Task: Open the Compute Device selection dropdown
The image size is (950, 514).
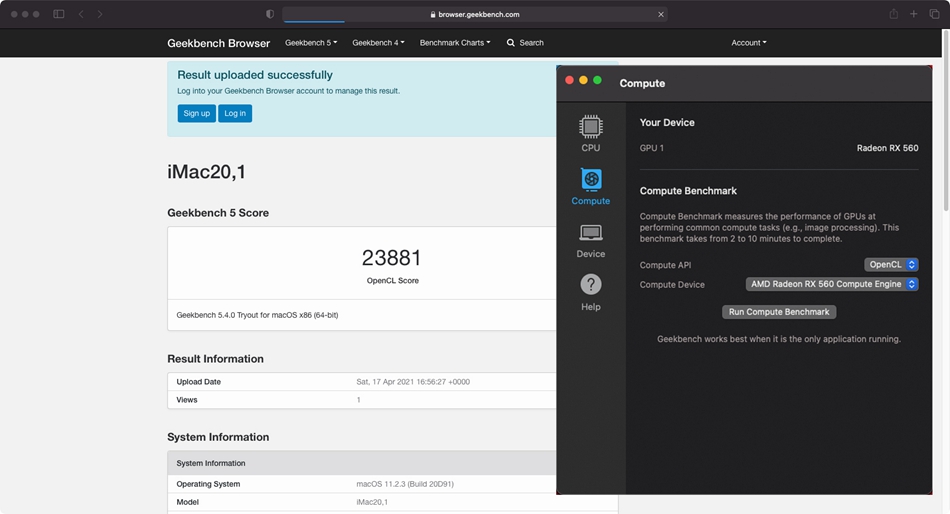Action: point(832,284)
